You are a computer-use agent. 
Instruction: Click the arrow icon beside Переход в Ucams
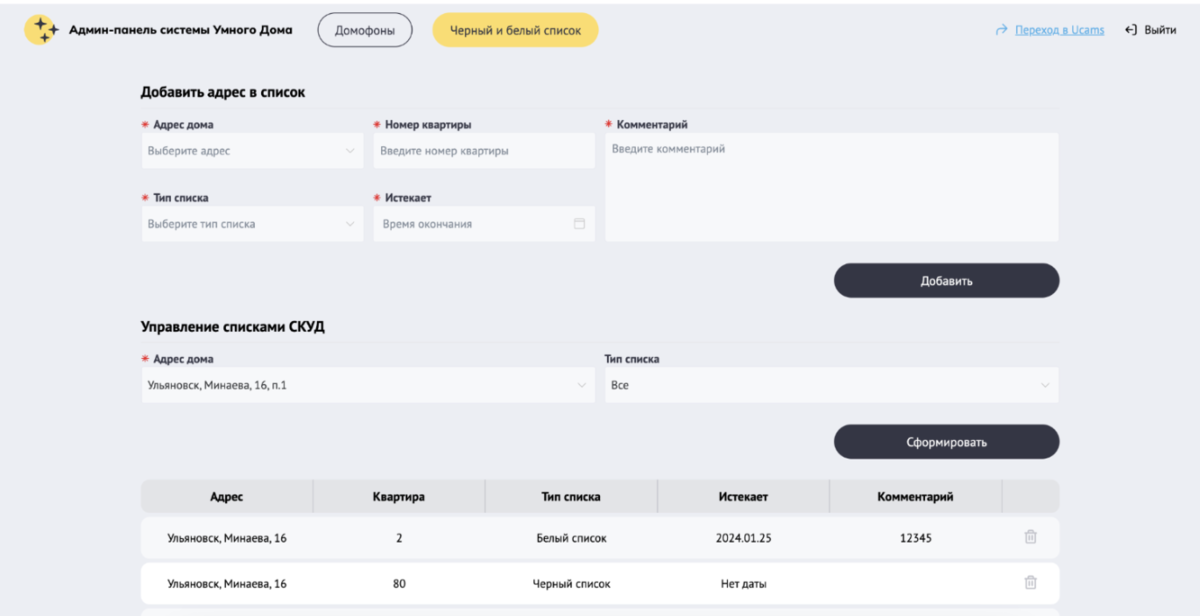coord(1001,30)
